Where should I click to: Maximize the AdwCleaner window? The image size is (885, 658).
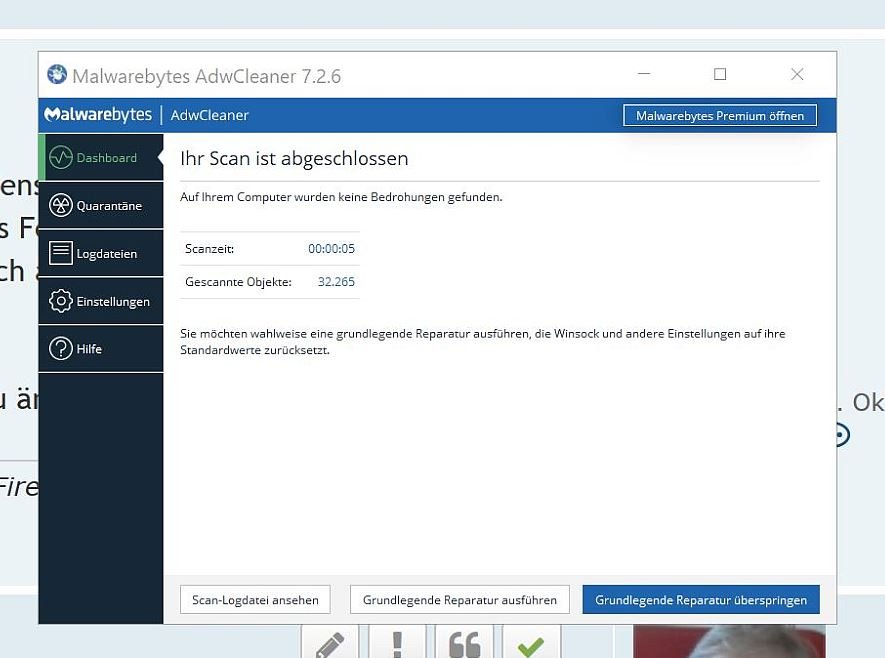click(x=720, y=75)
